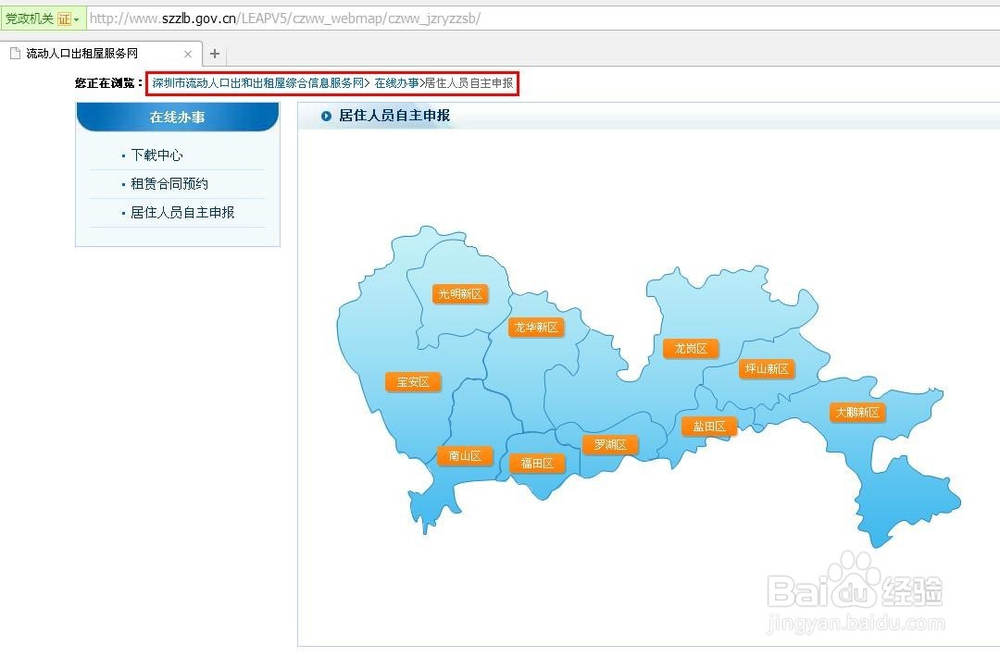Viewport: 1000px width, 657px height.
Task: Select 福田区 marker on the map
Action: (537, 463)
